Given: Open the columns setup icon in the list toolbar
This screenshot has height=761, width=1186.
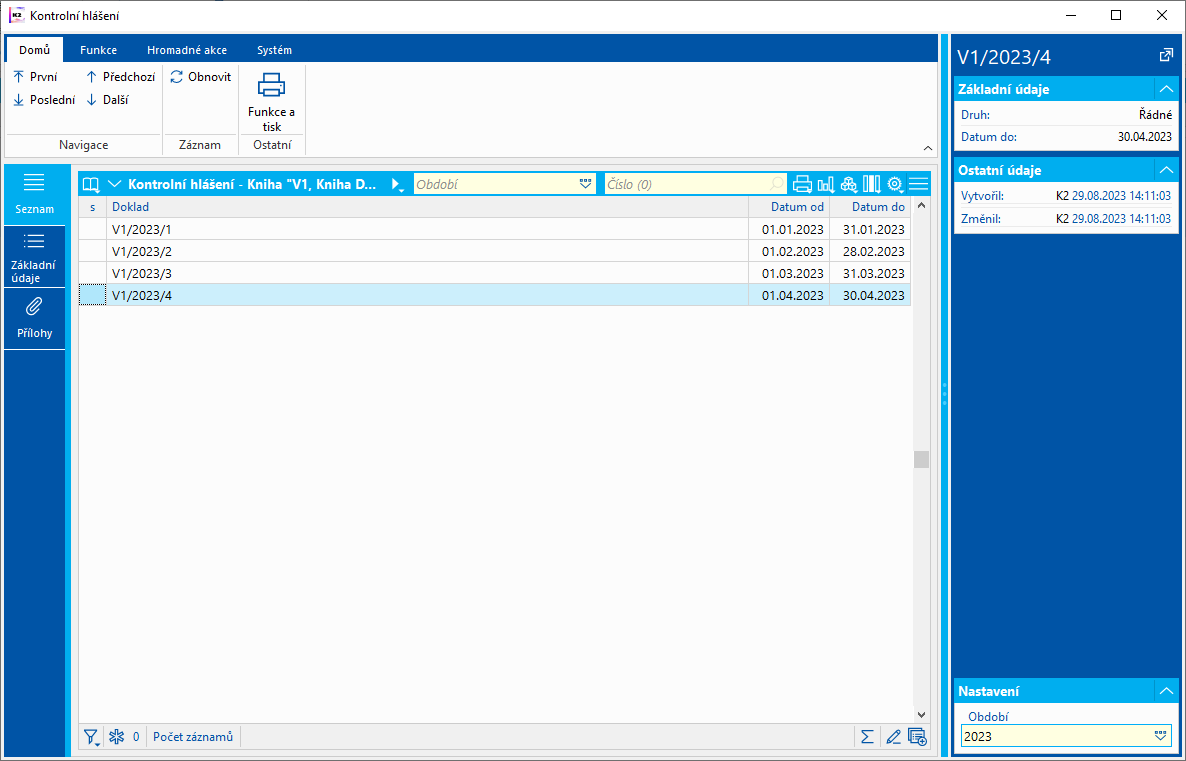Looking at the screenshot, I should point(872,184).
